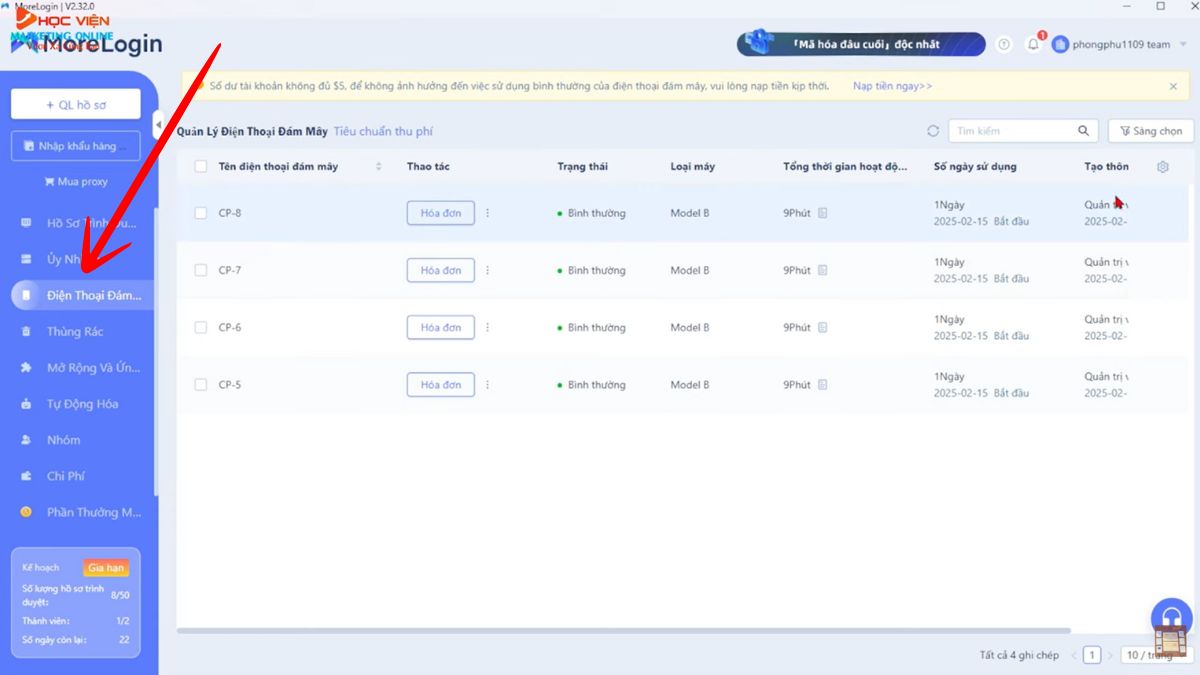1200x675 pixels.
Task: Tick the checkbox for CP-8
Action: coord(201,213)
